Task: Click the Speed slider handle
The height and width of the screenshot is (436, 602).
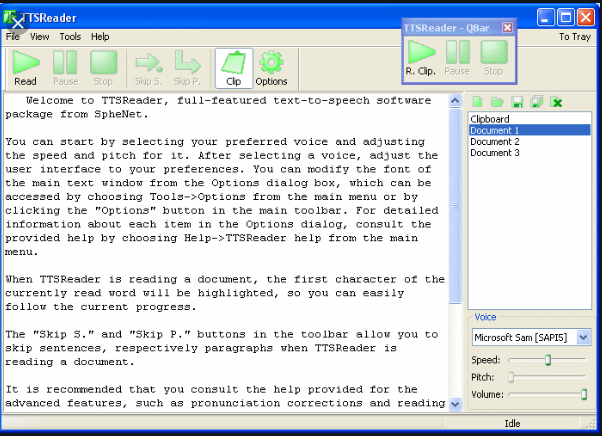Action: (548, 360)
